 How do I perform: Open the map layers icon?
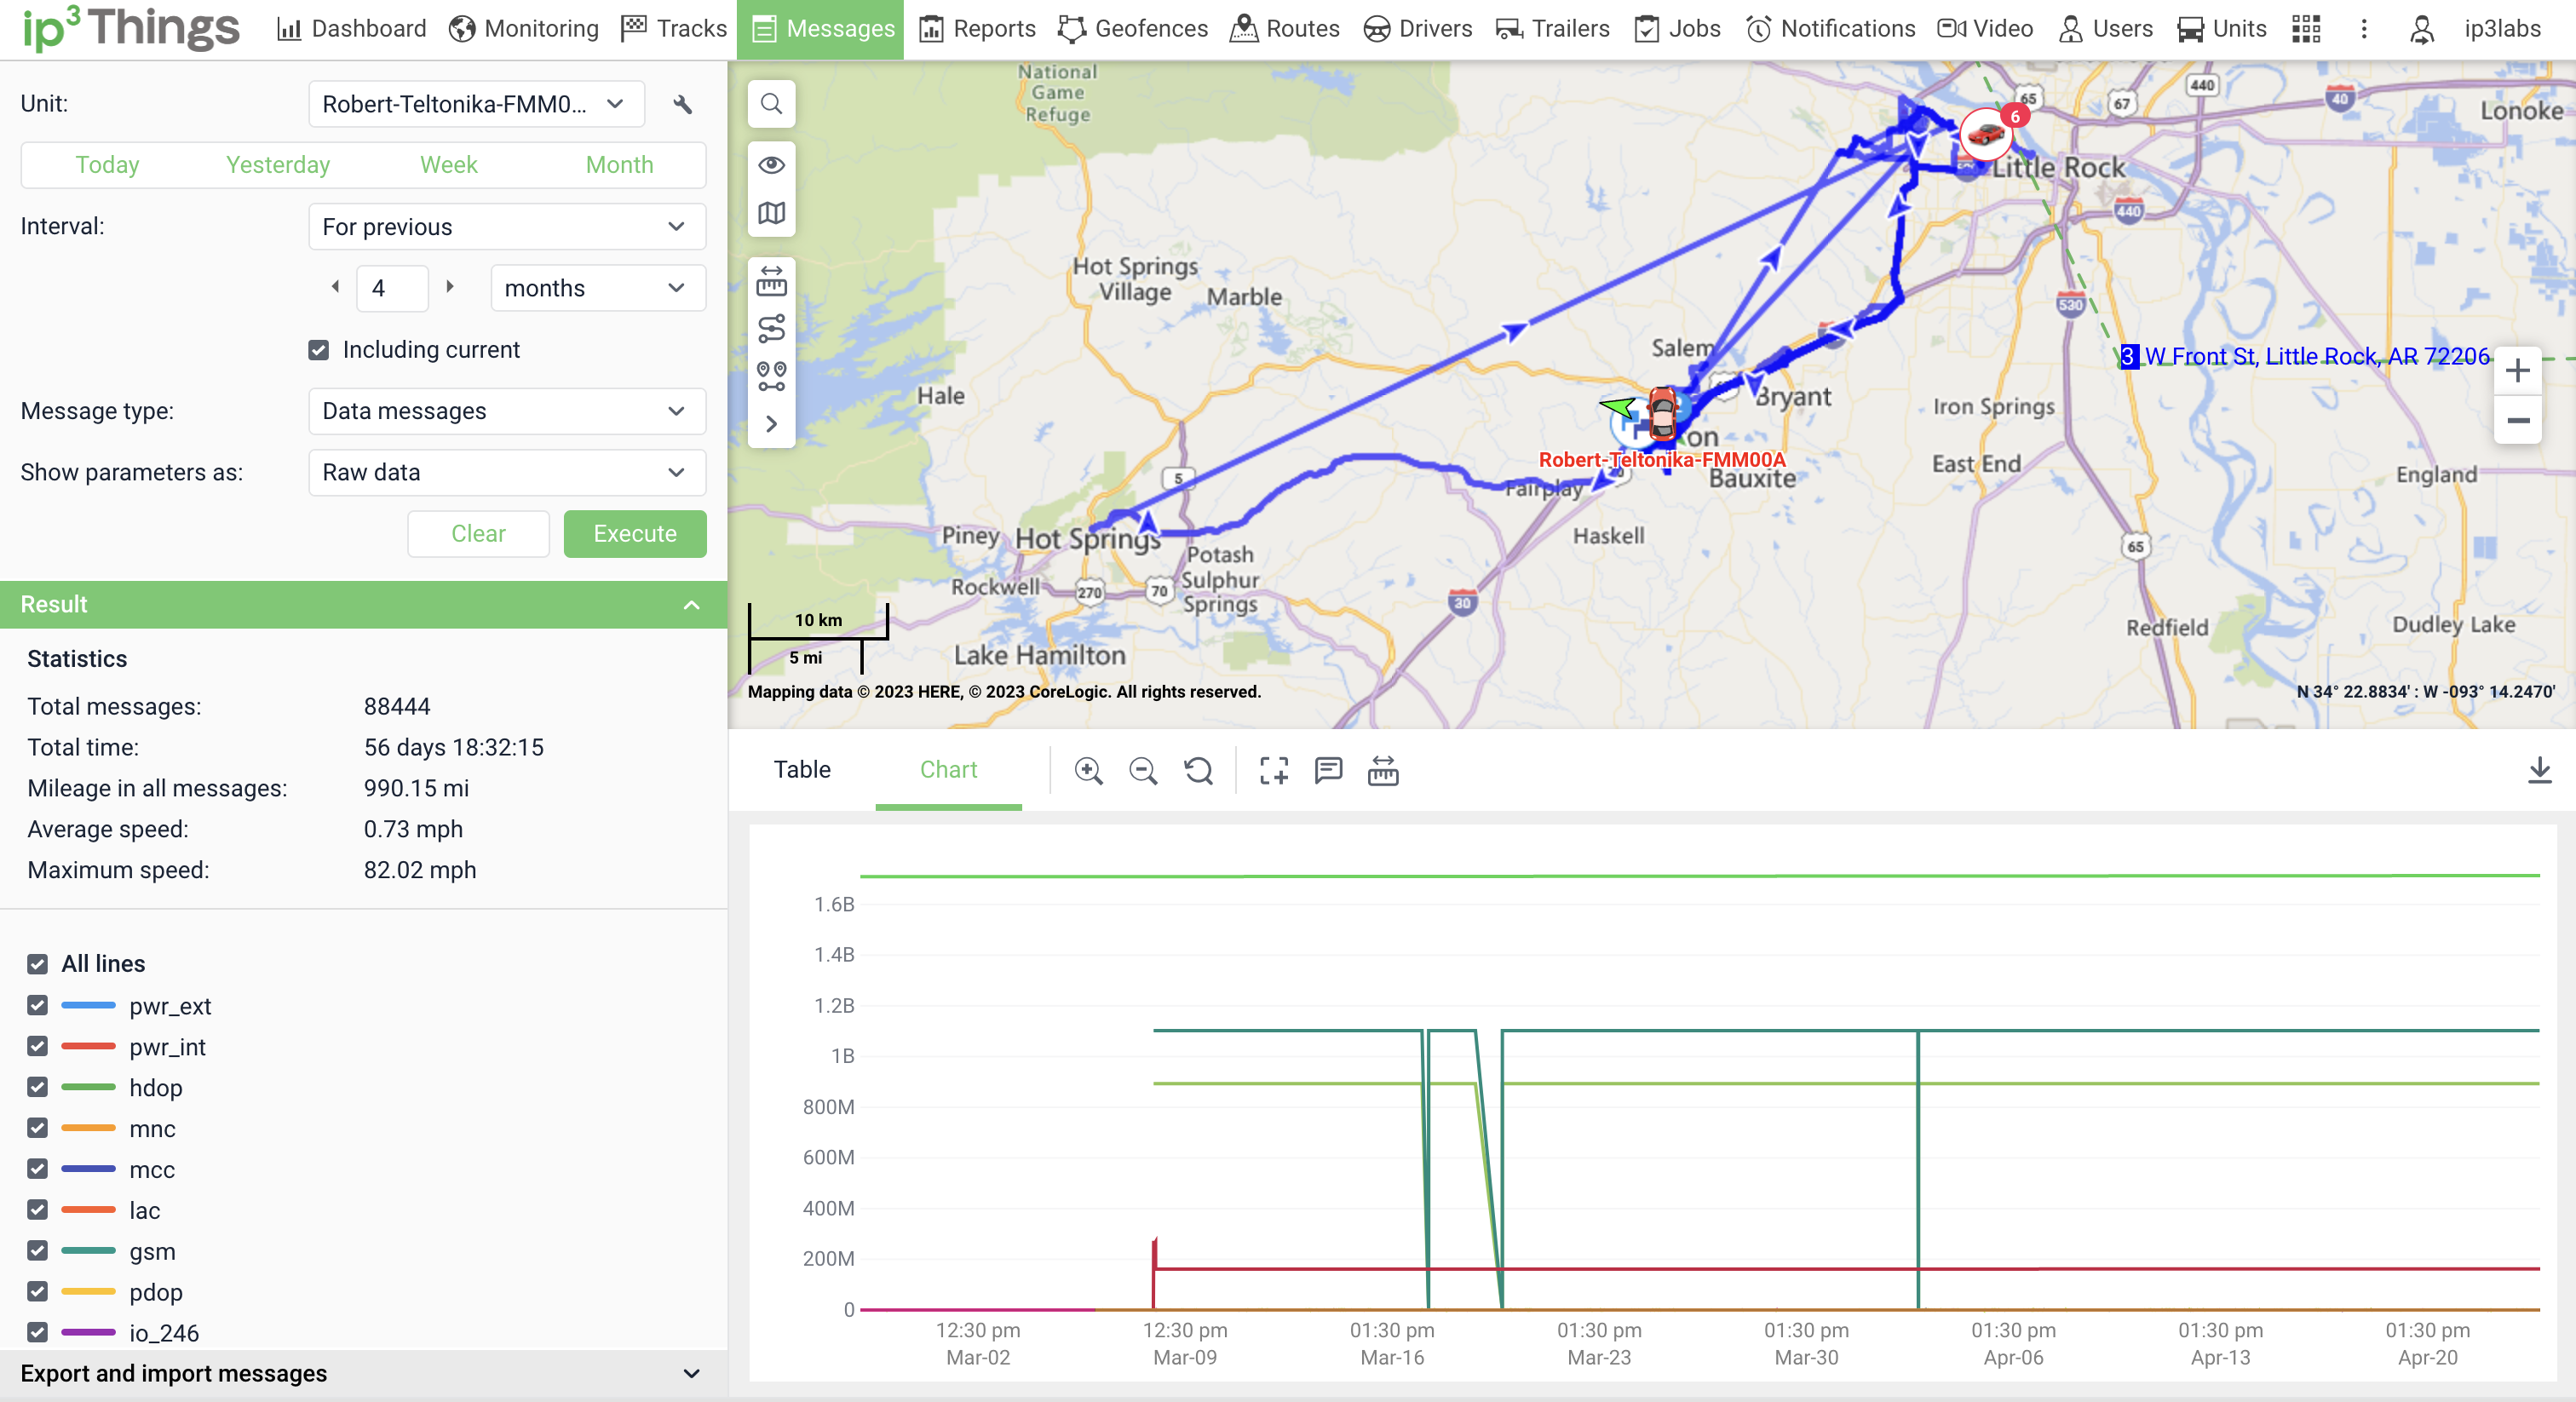pyautogui.click(x=771, y=213)
